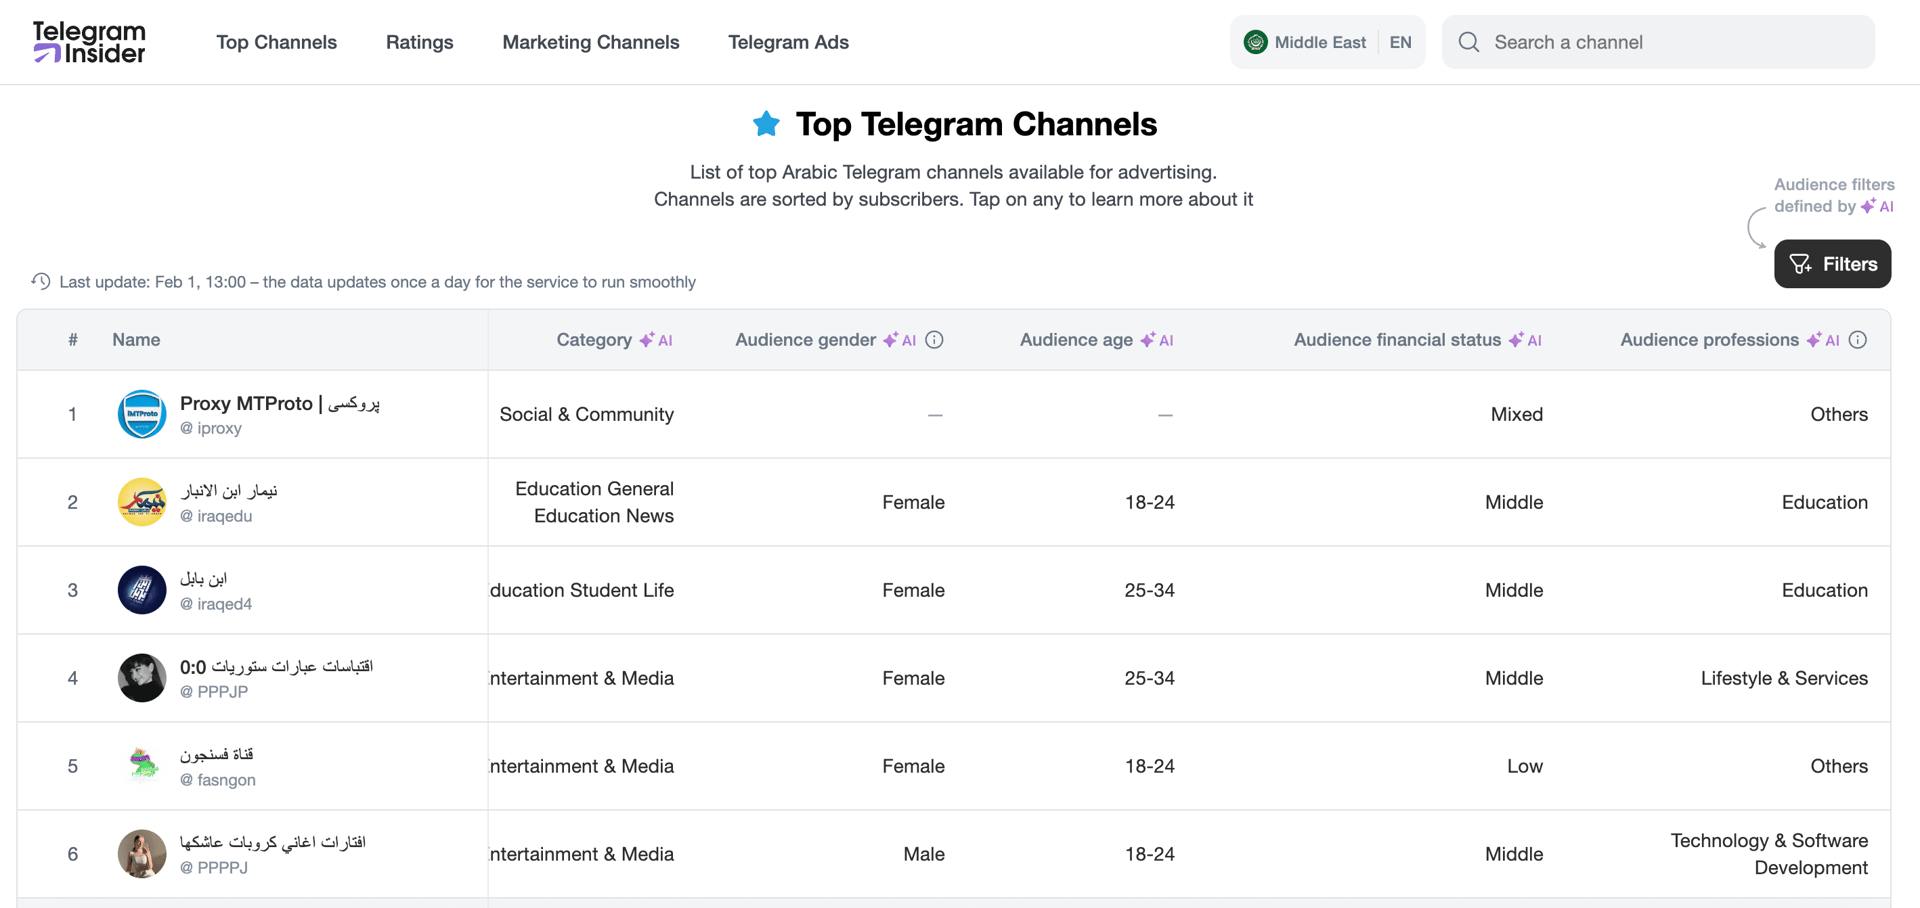Click the info icon next to Audience professions
This screenshot has height=908, width=1920.
click(1858, 340)
